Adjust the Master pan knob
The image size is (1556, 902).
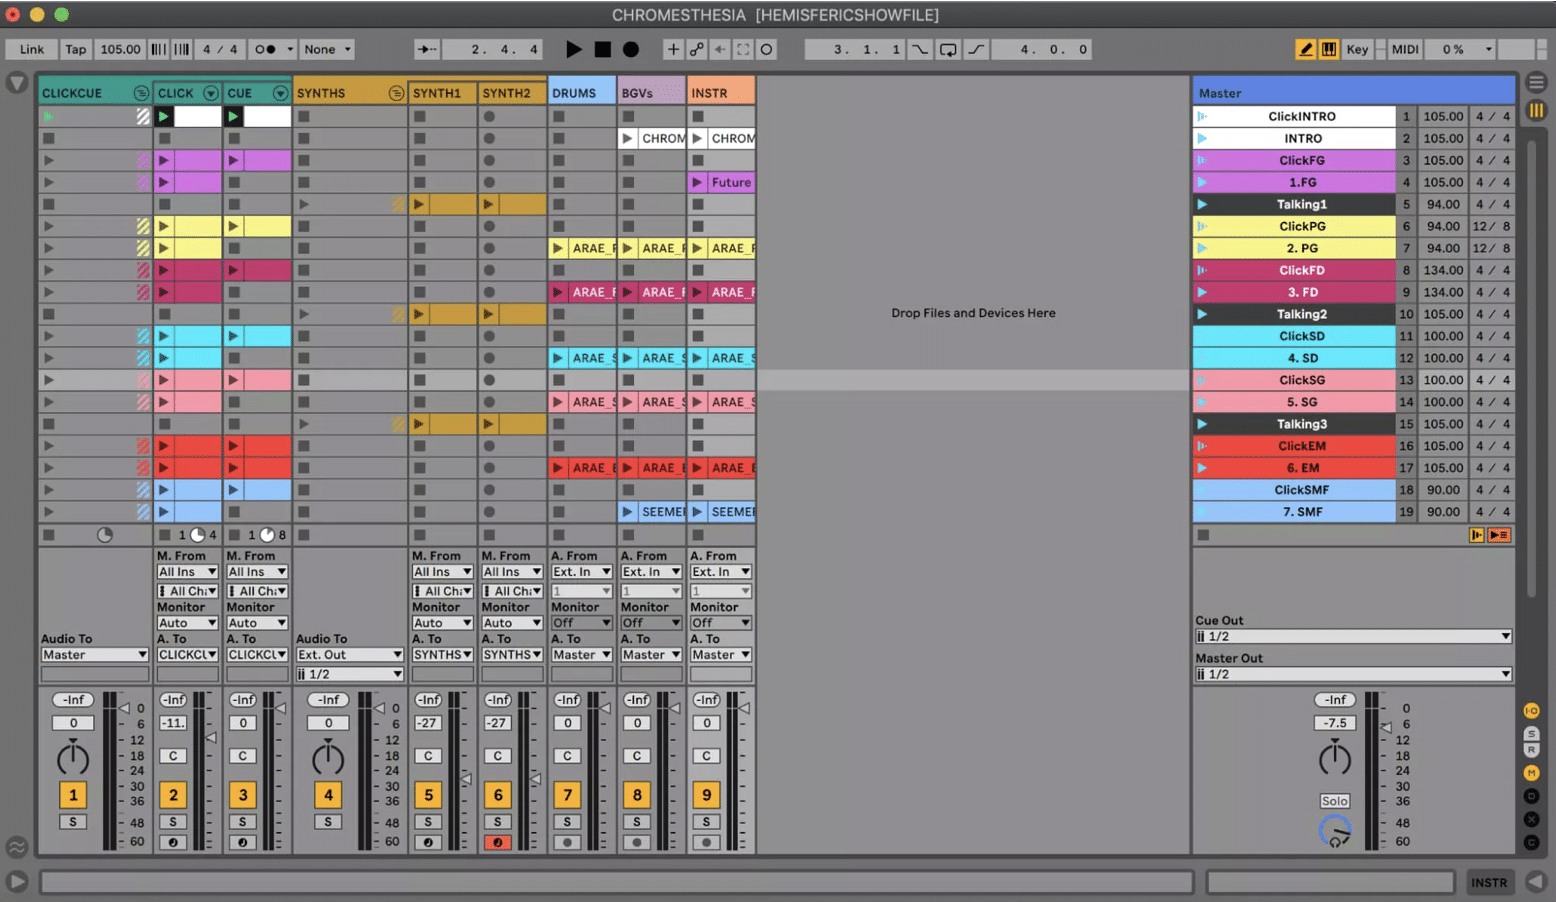(x=1335, y=758)
